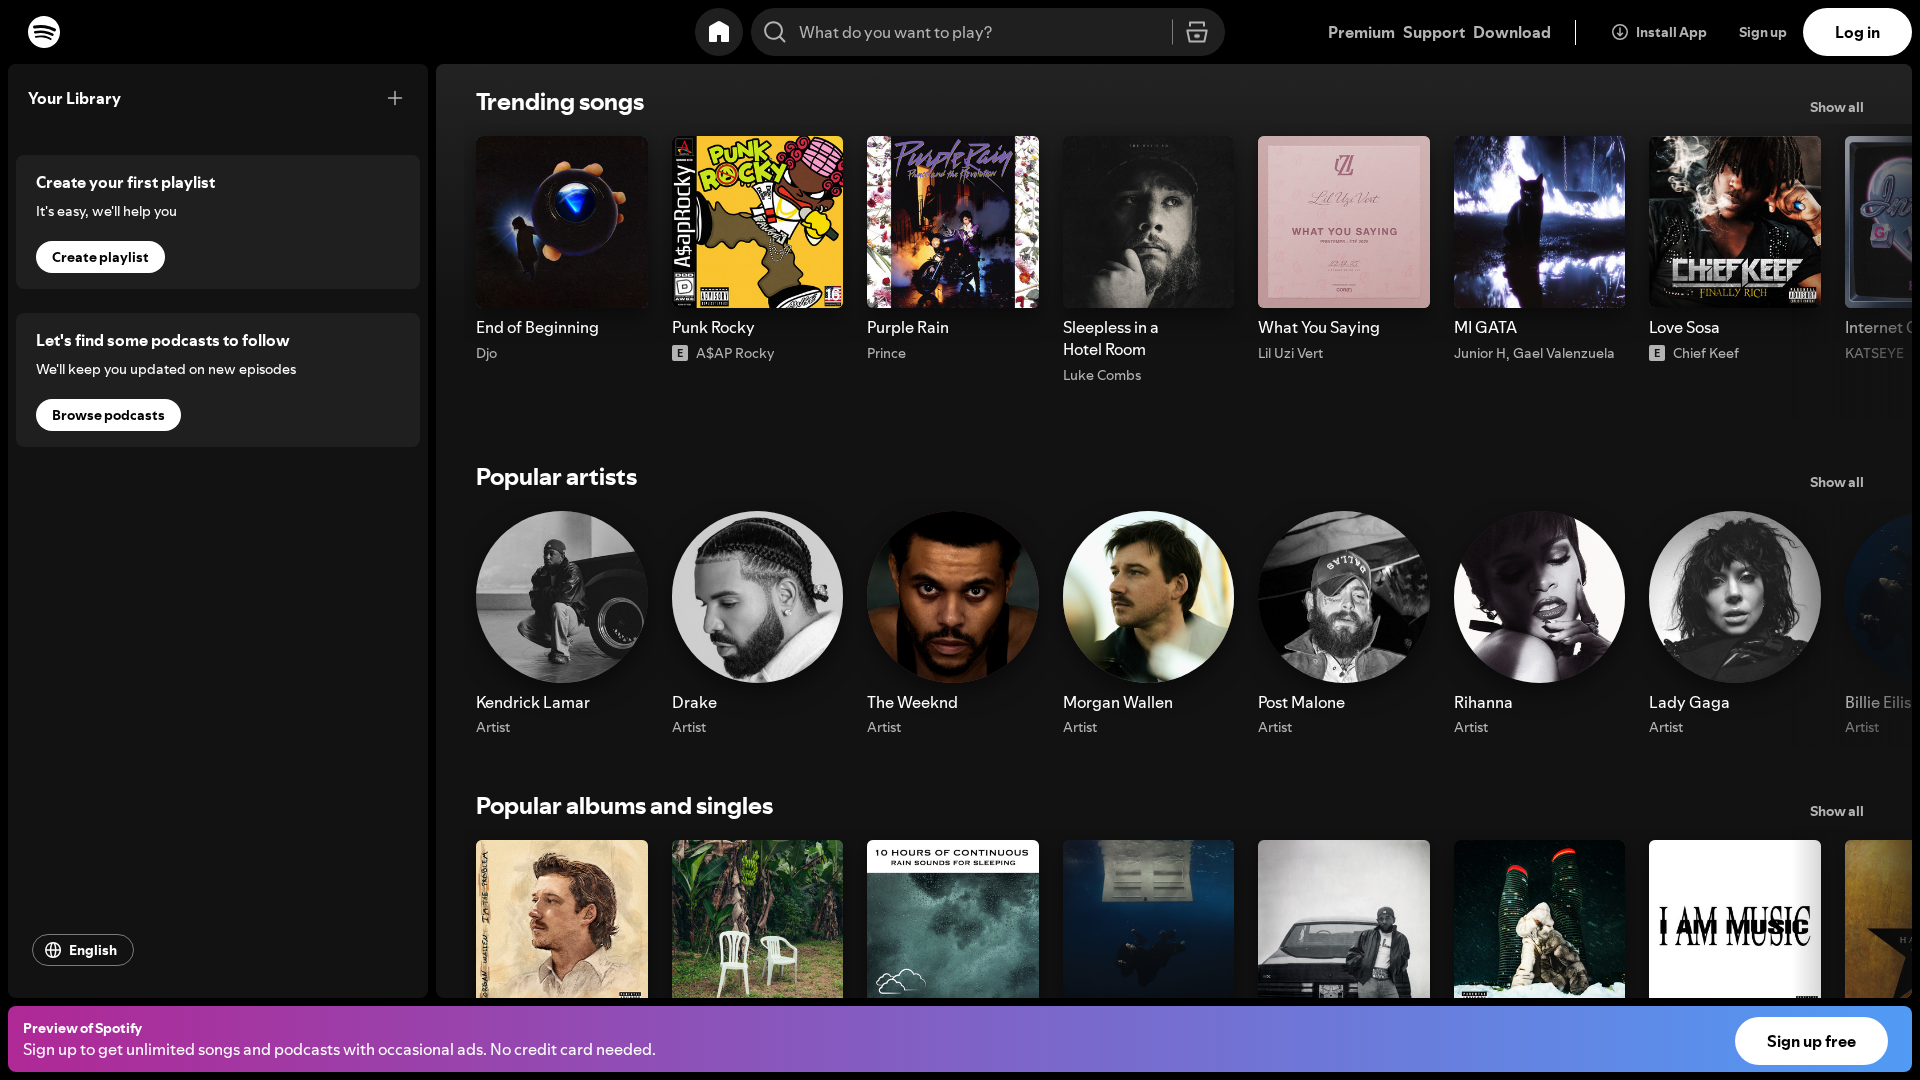Select Post Malone artist photo
The width and height of the screenshot is (1920, 1080).
click(x=1344, y=597)
